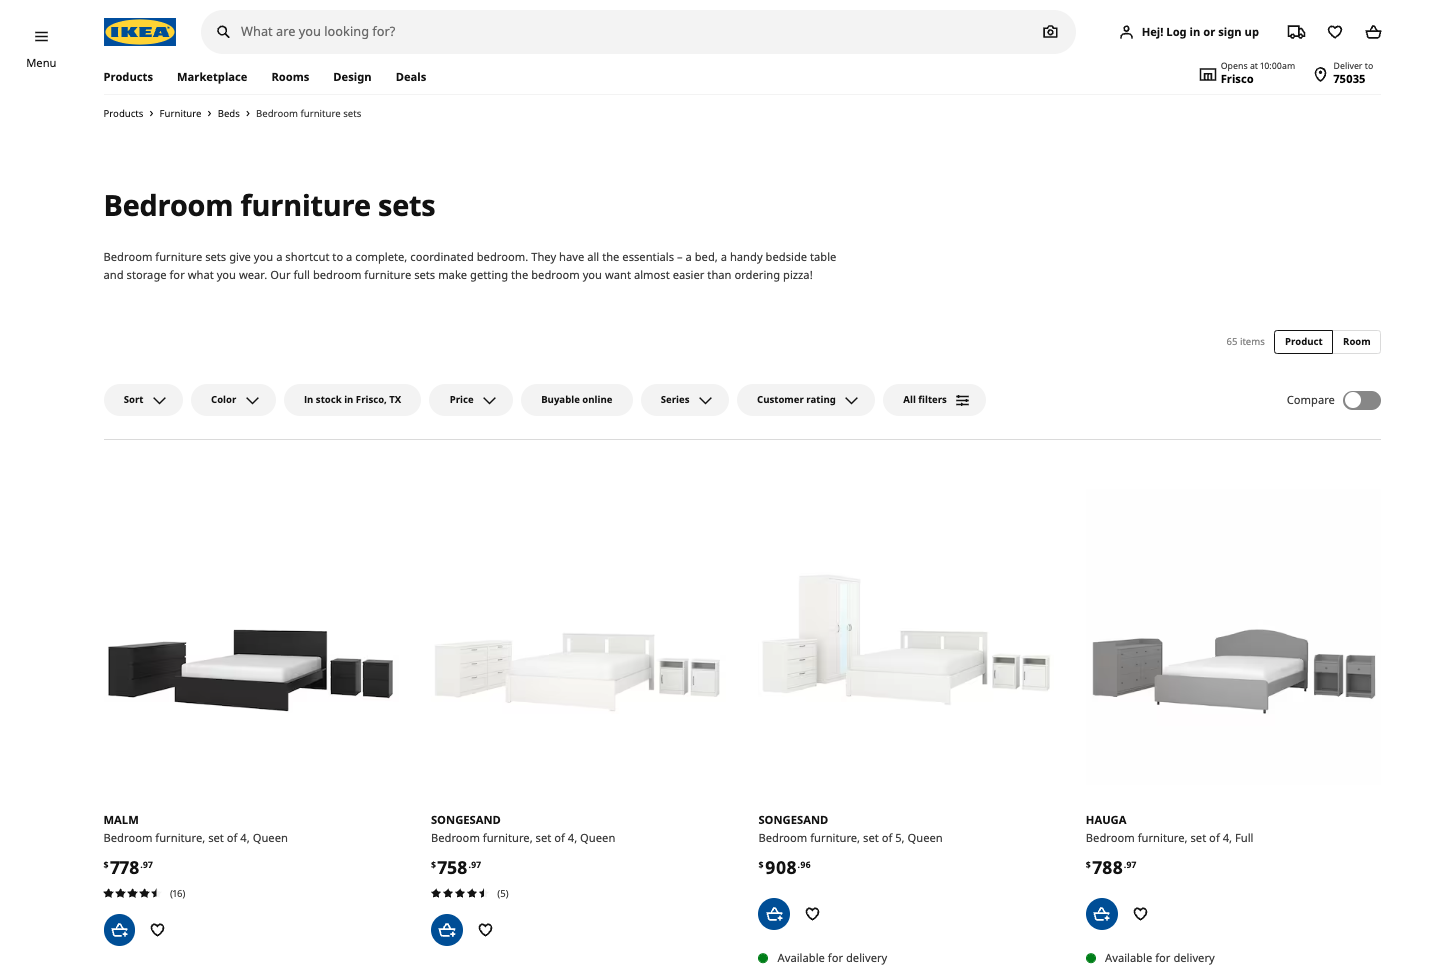Go to Beds breadcrumb
This screenshot has width=1450, height=969.
229,114
